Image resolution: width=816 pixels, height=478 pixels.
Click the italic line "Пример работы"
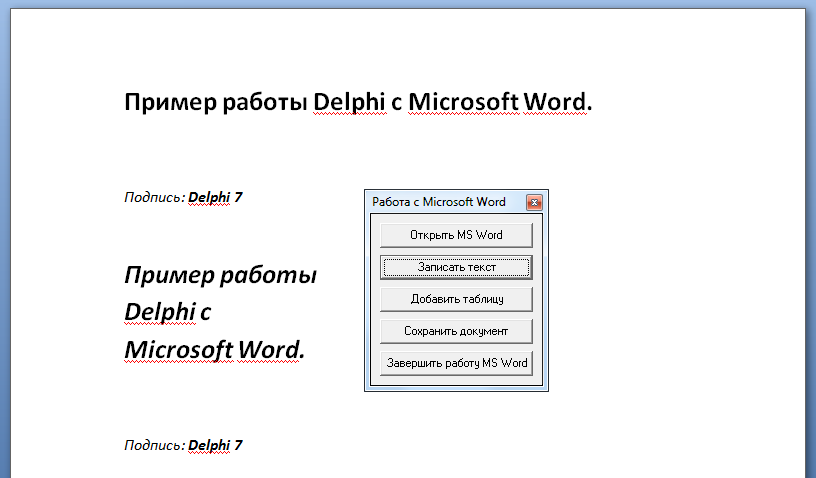coord(221,275)
